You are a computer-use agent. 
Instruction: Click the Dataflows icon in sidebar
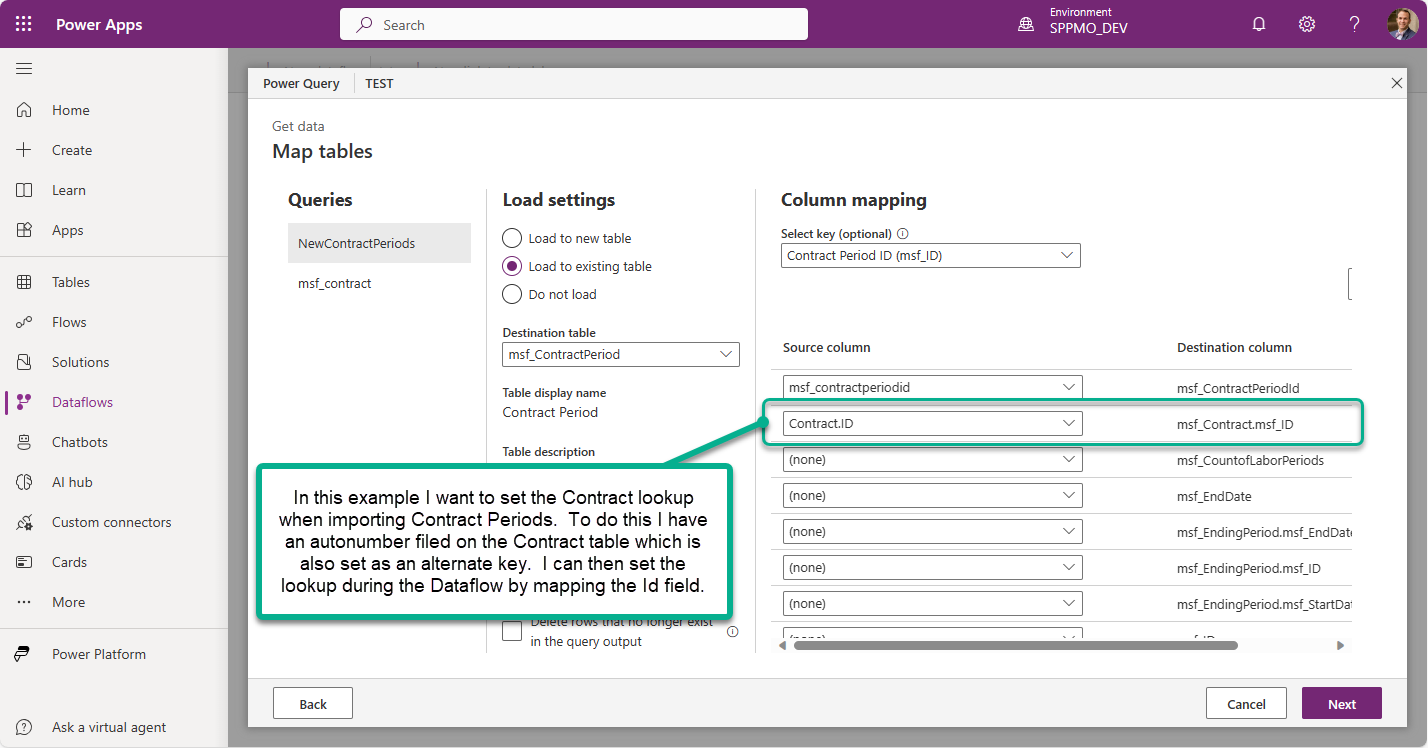25,402
